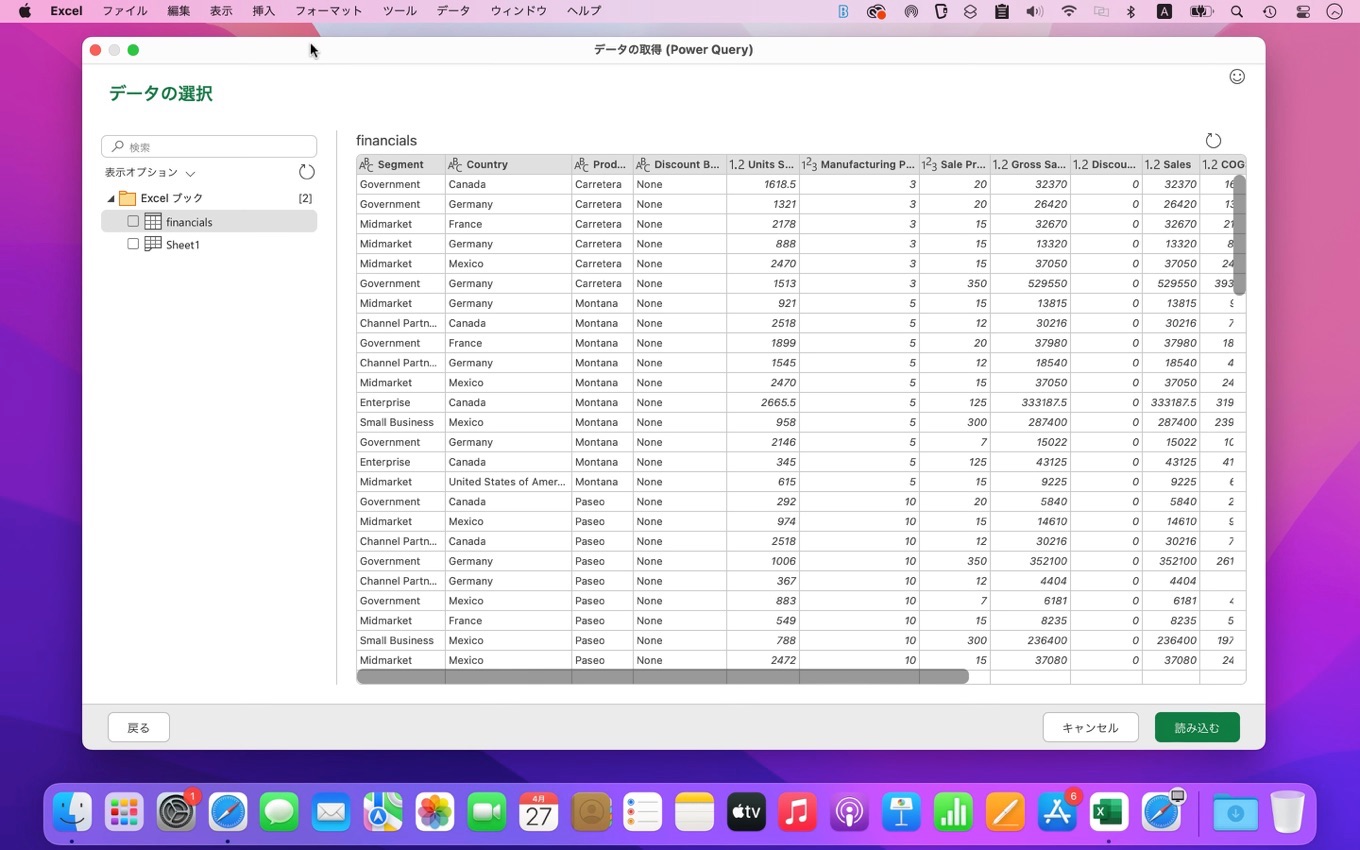
Task: Click the Sheet1 worksheet icon
Action: coord(152,244)
